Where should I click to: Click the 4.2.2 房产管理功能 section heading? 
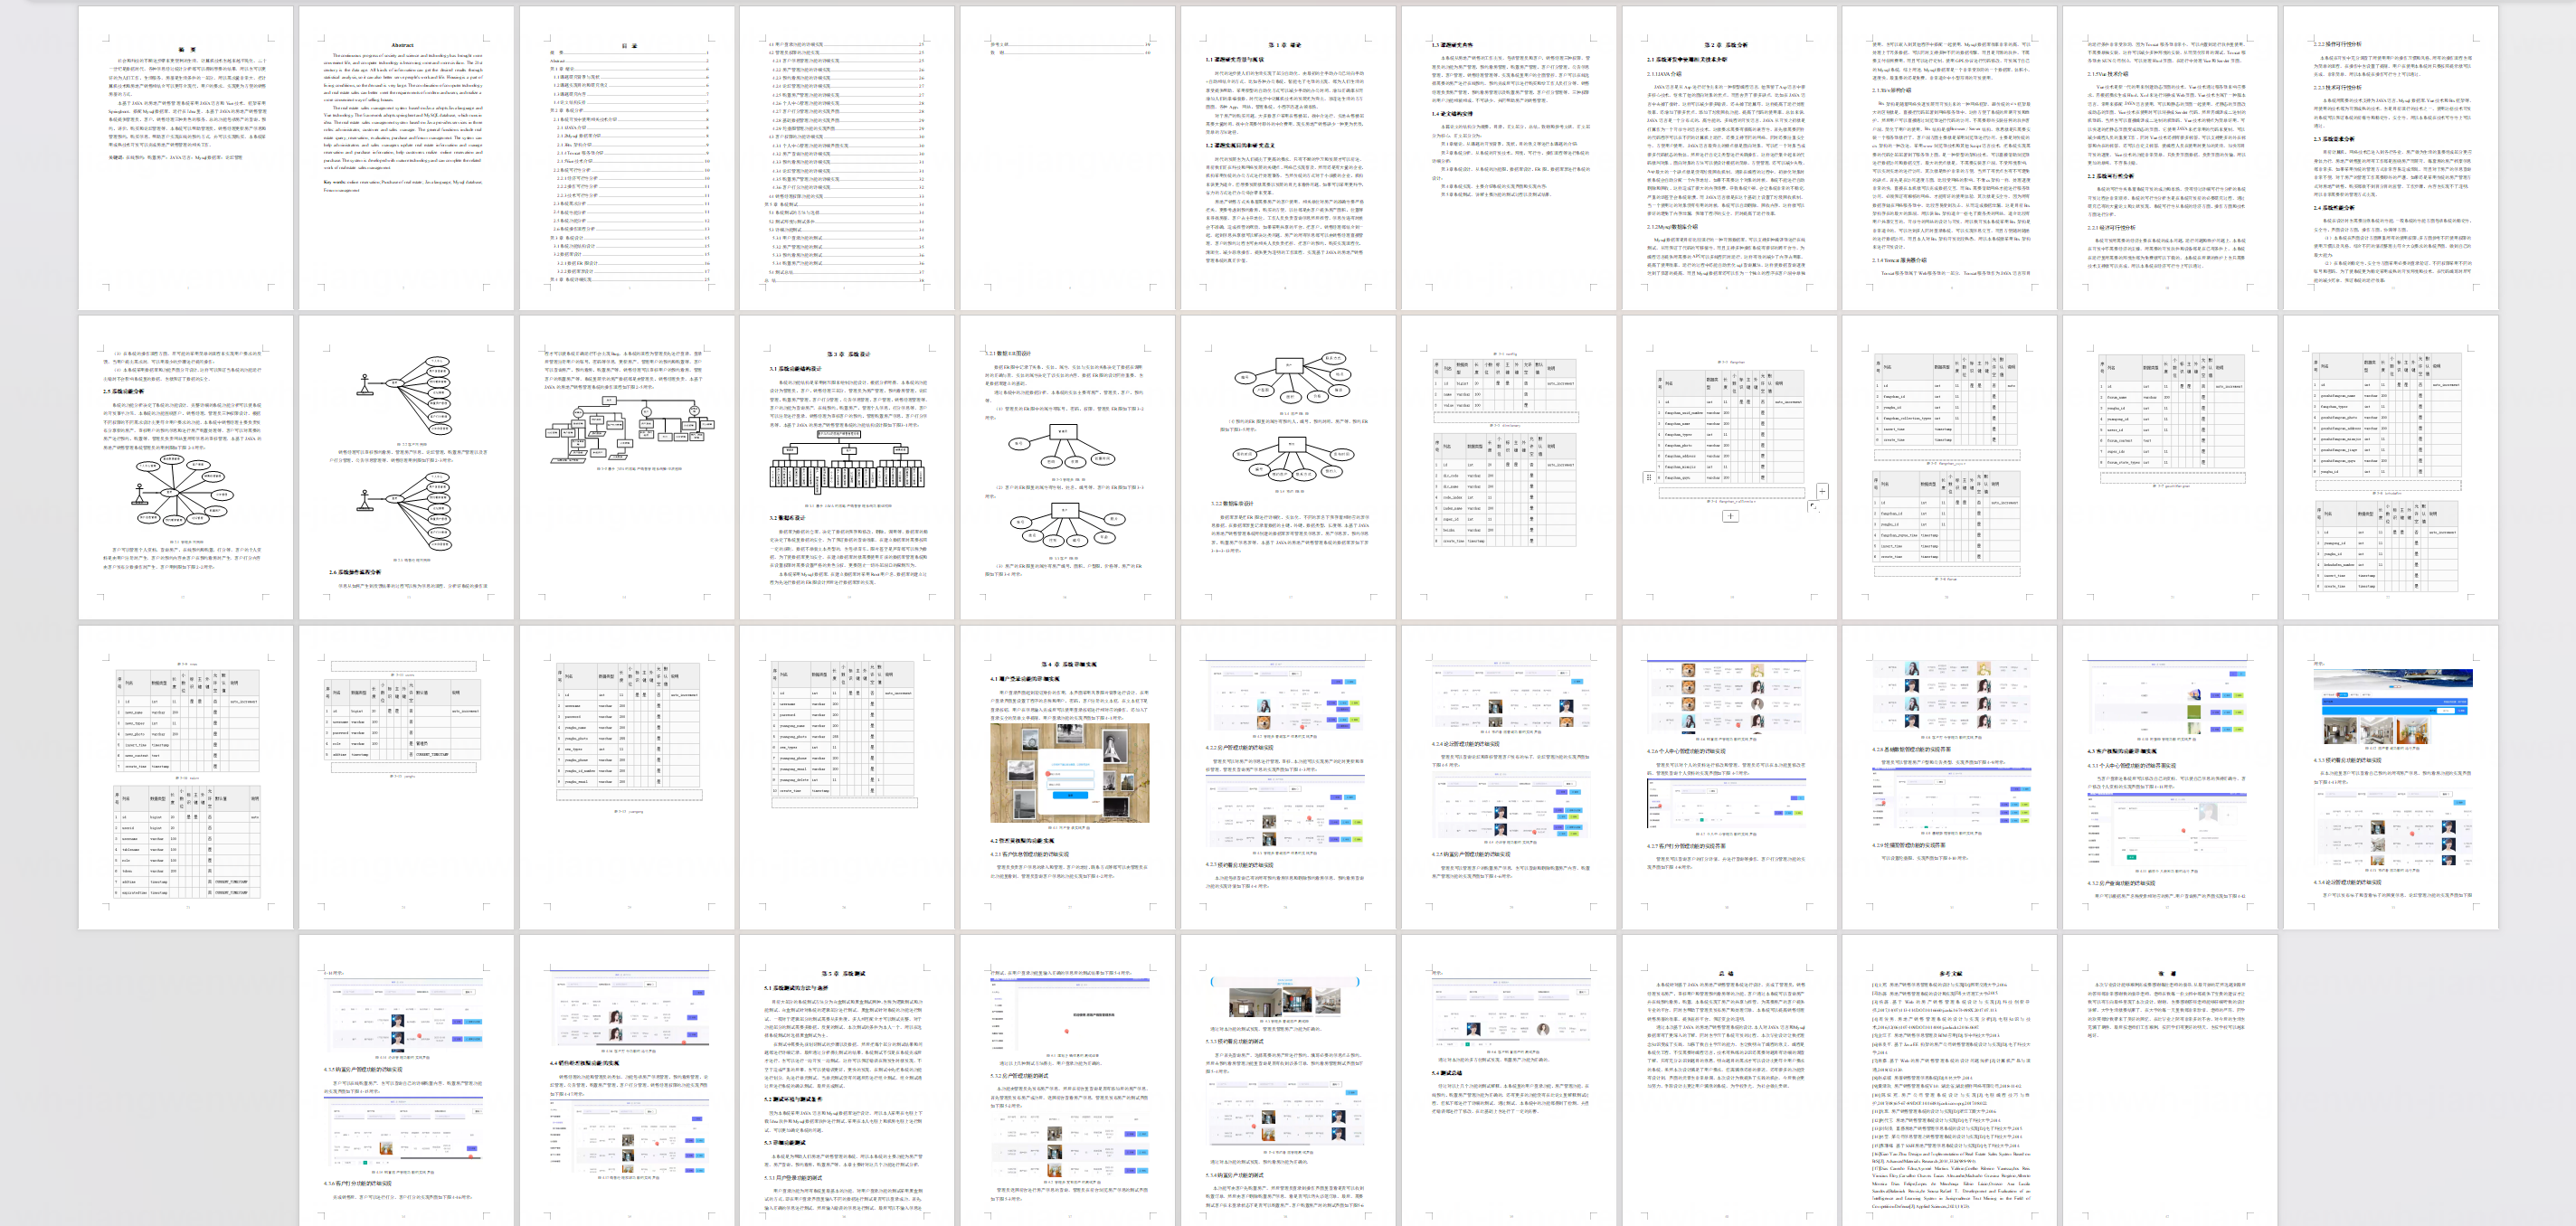point(1240,747)
